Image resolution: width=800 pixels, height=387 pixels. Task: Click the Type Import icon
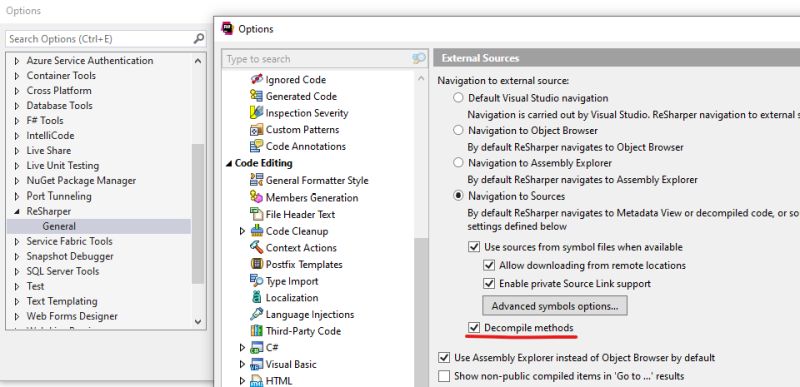click(x=257, y=281)
